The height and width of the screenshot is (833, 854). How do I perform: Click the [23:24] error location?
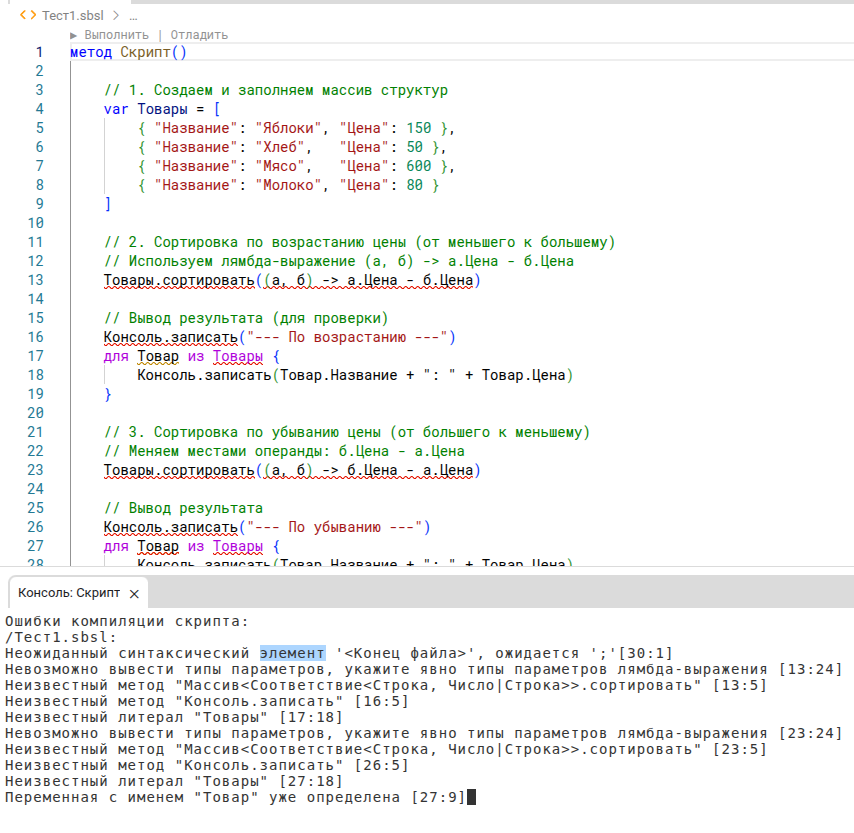coord(811,733)
